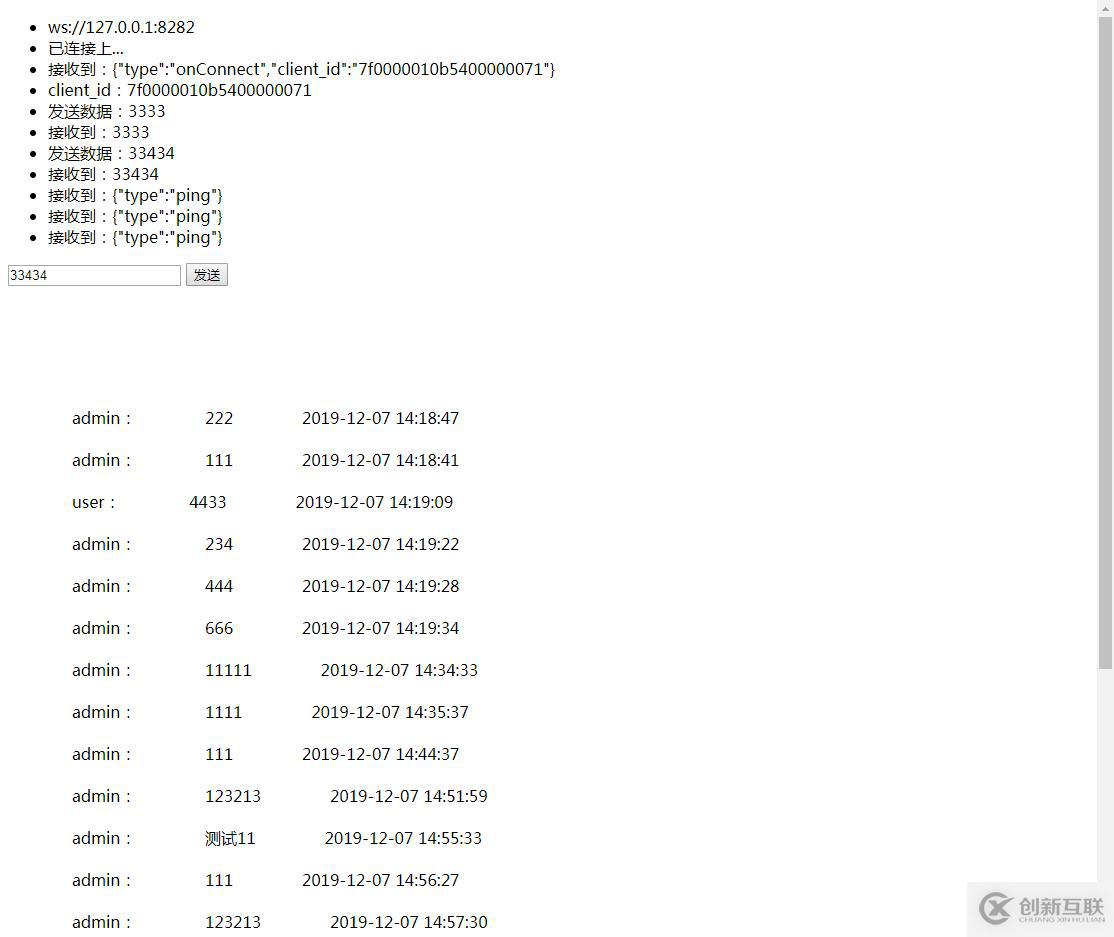Screen dimensions: 1114x937
Task: Click timestamp 2019-12-07 14:19:22
Action: coord(381,544)
